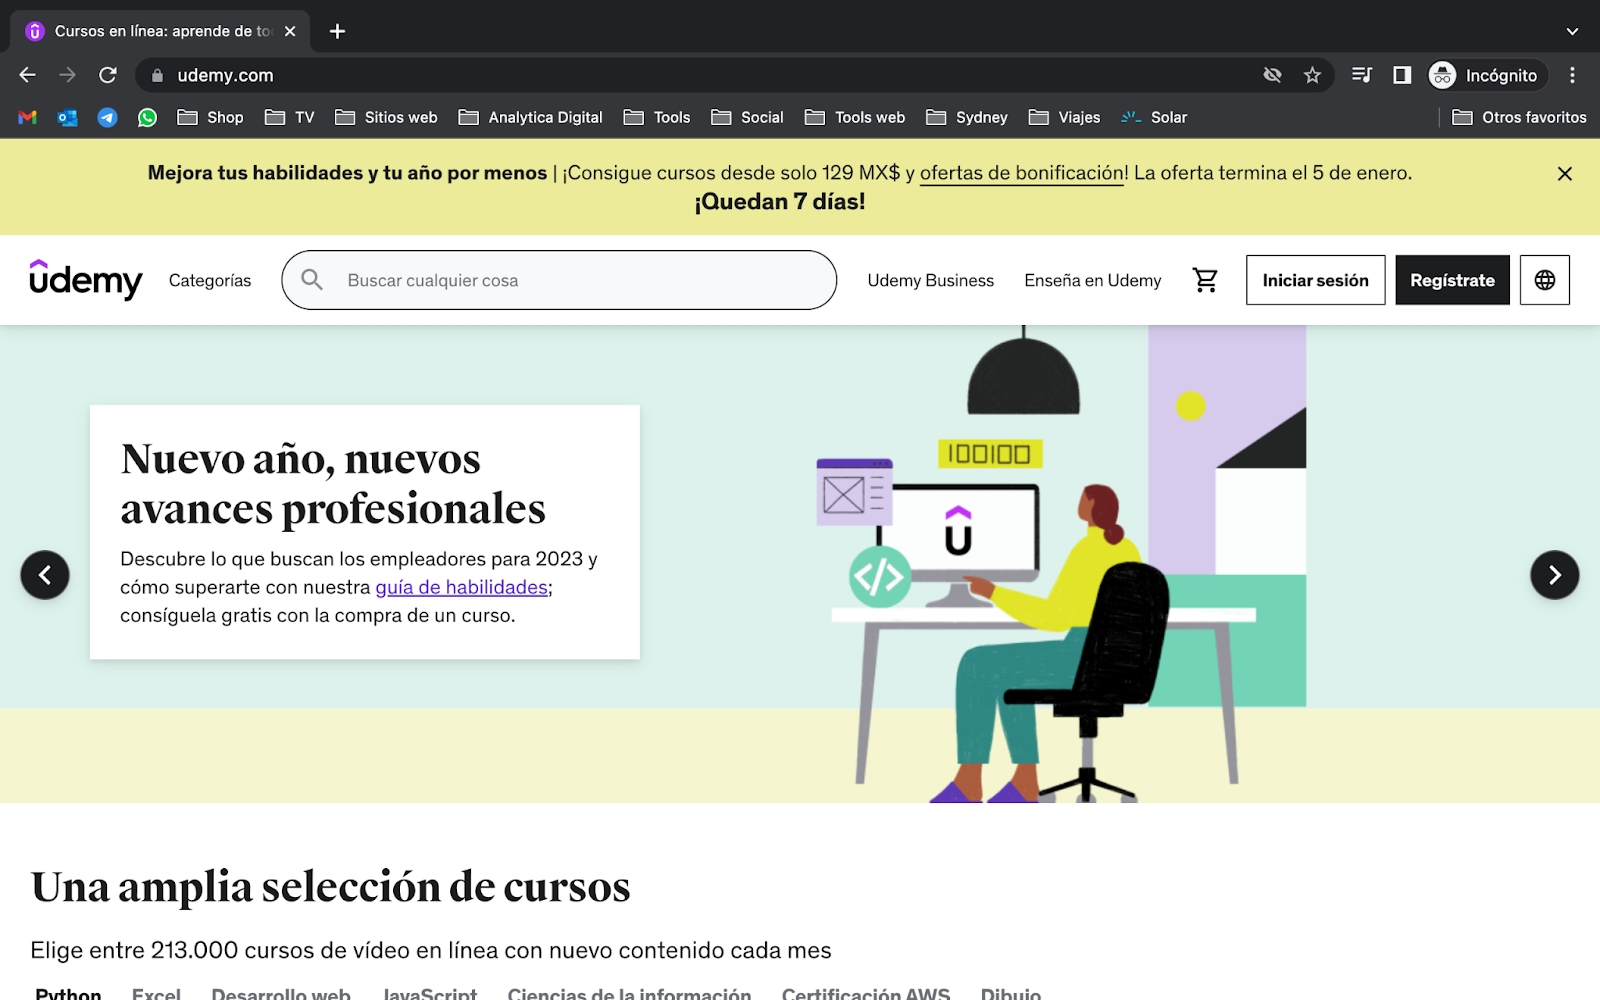1600x1000 pixels.
Task: Select the Excel course tab
Action: 156,994
